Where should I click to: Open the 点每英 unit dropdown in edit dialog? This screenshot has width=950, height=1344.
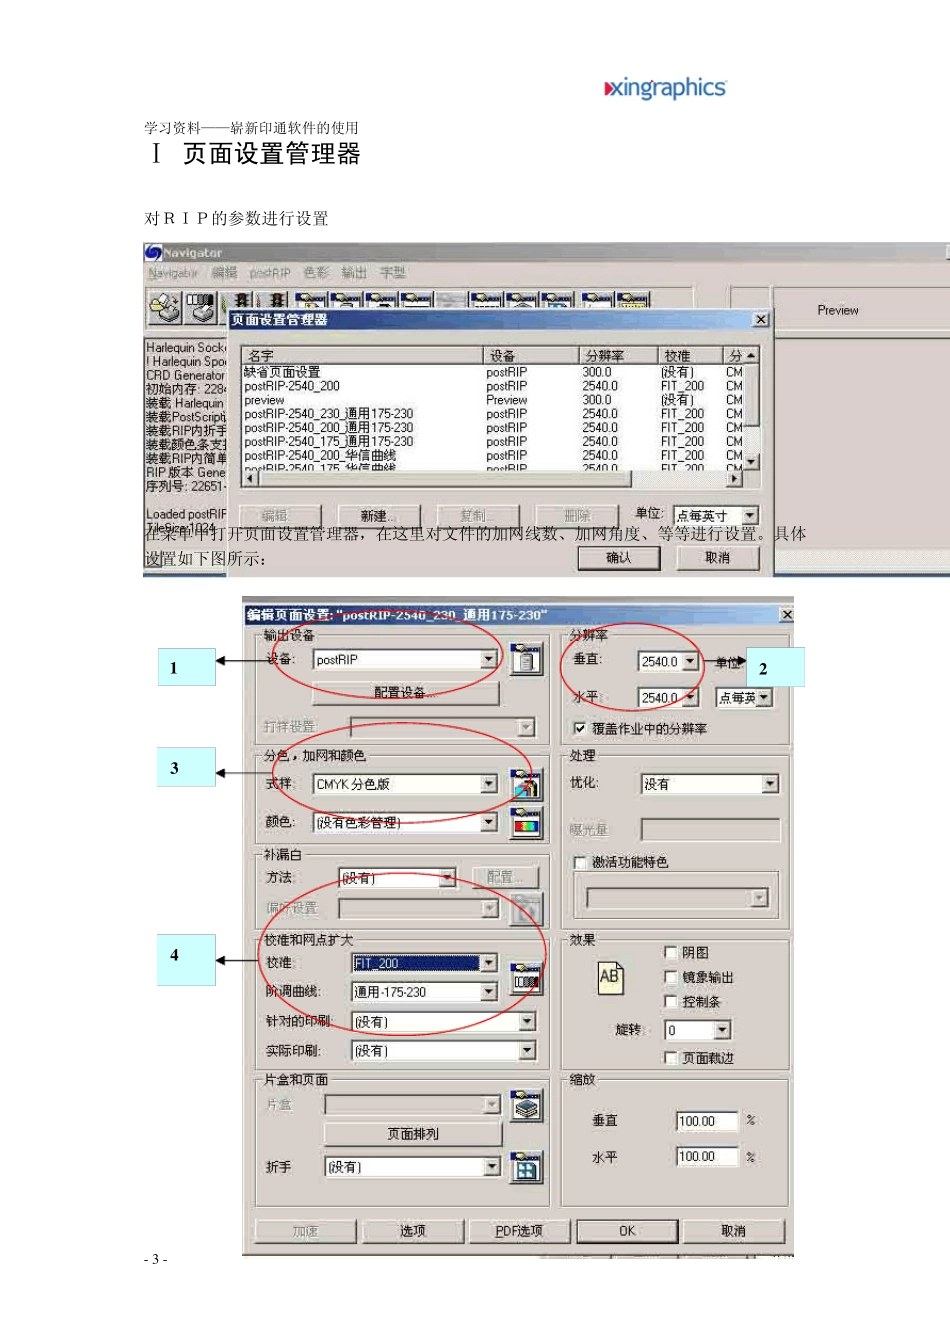coord(764,697)
